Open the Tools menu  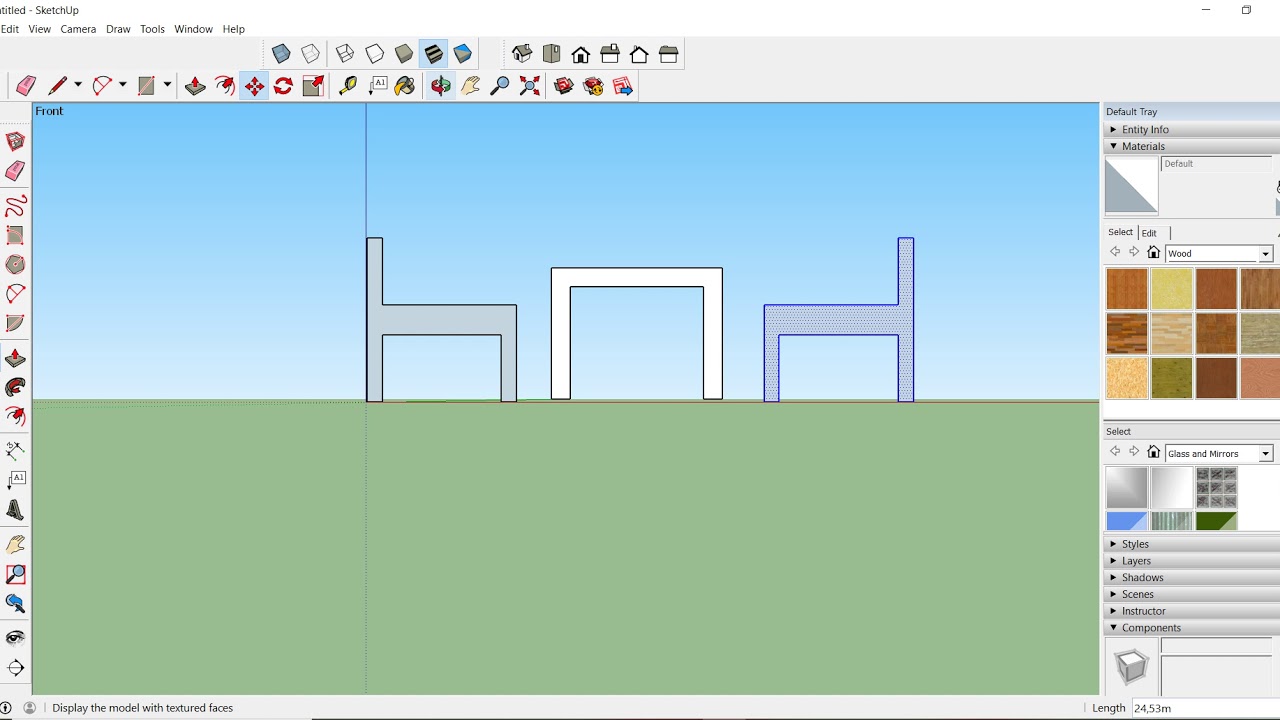point(152,29)
